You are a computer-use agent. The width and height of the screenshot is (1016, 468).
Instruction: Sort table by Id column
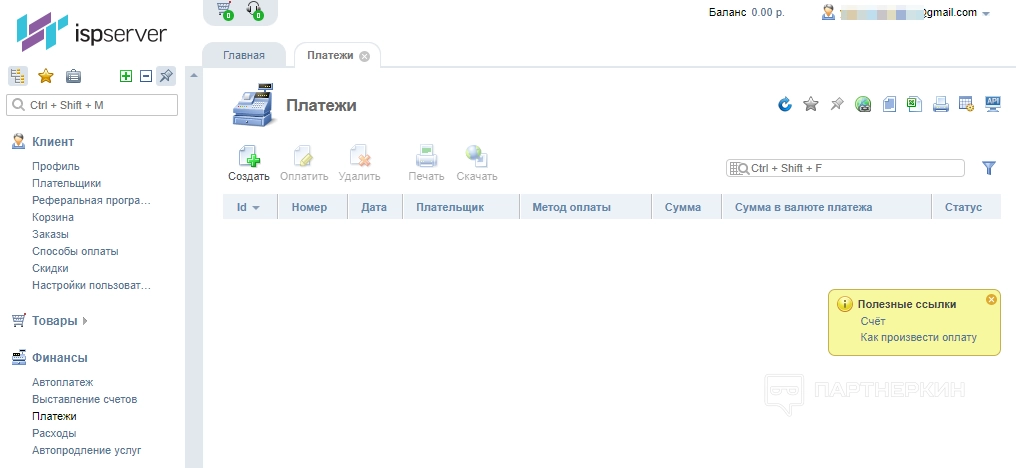pos(249,207)
